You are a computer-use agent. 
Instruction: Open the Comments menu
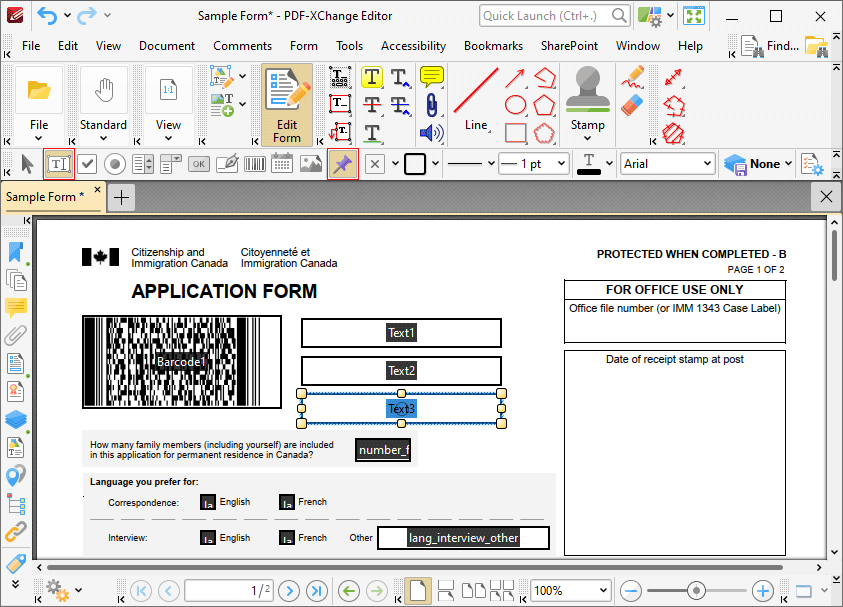pyautogui.click(x=242, y=46)
